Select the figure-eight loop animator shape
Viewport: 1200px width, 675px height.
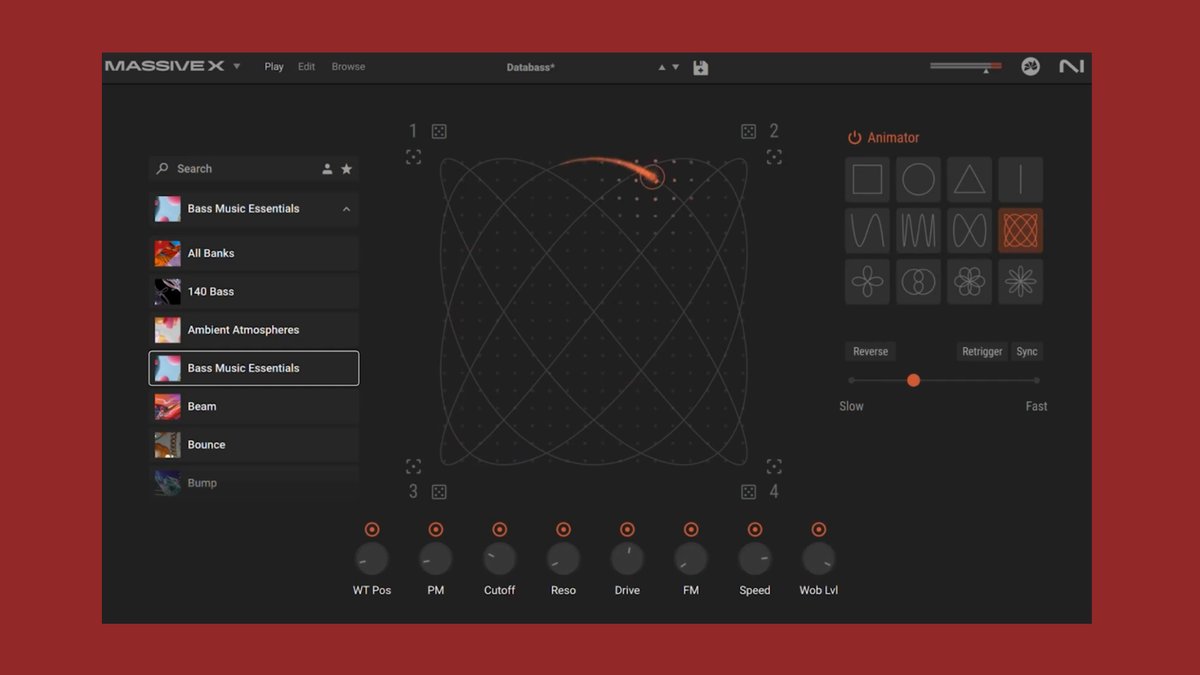click(969, 231)
